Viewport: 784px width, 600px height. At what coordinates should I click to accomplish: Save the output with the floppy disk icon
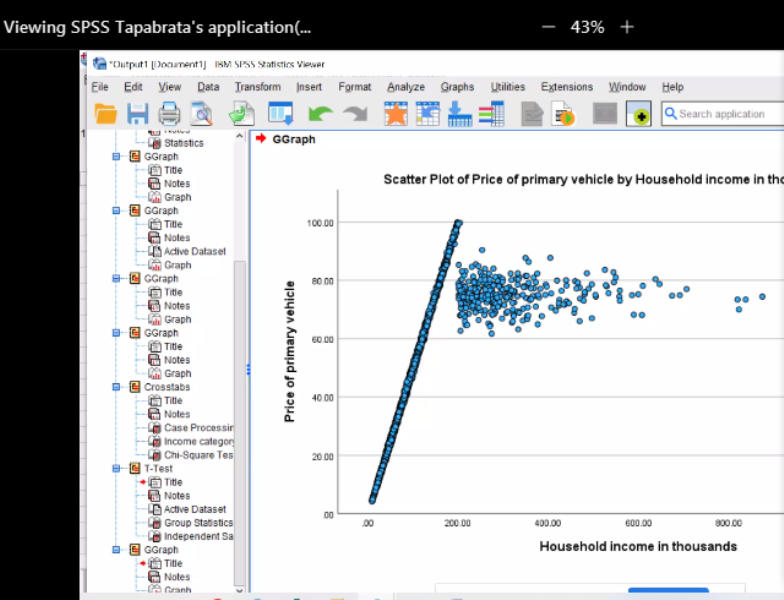pos(137,114)
